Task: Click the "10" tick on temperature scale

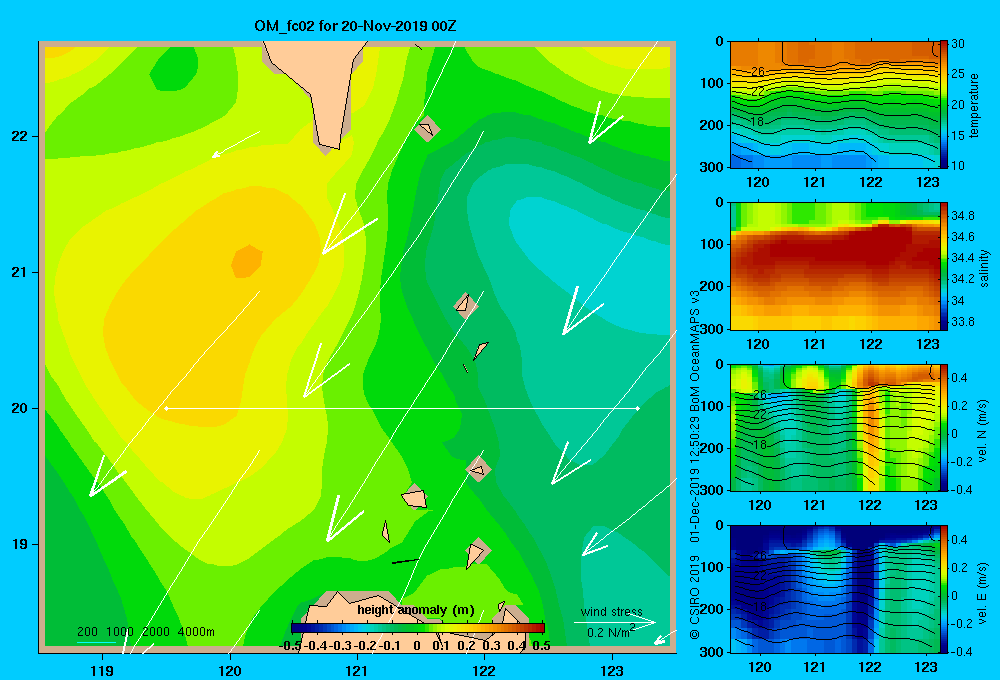Action: click(x=958, y=165)
